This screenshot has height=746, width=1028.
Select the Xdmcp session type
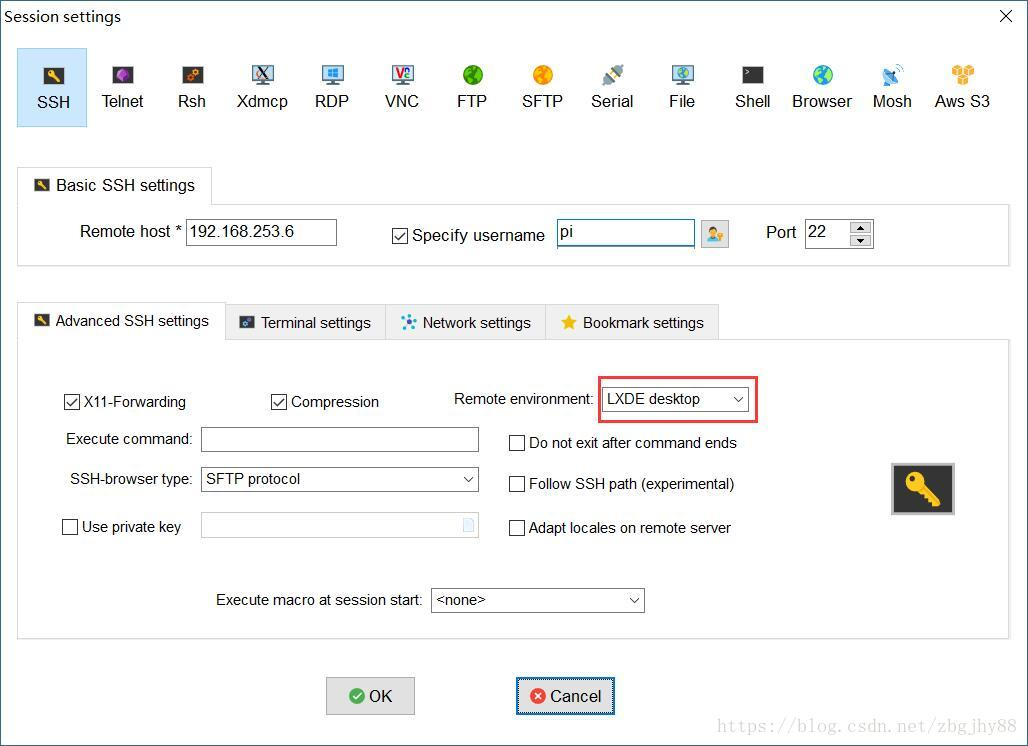pyautogui.click(x=261, y=87)
